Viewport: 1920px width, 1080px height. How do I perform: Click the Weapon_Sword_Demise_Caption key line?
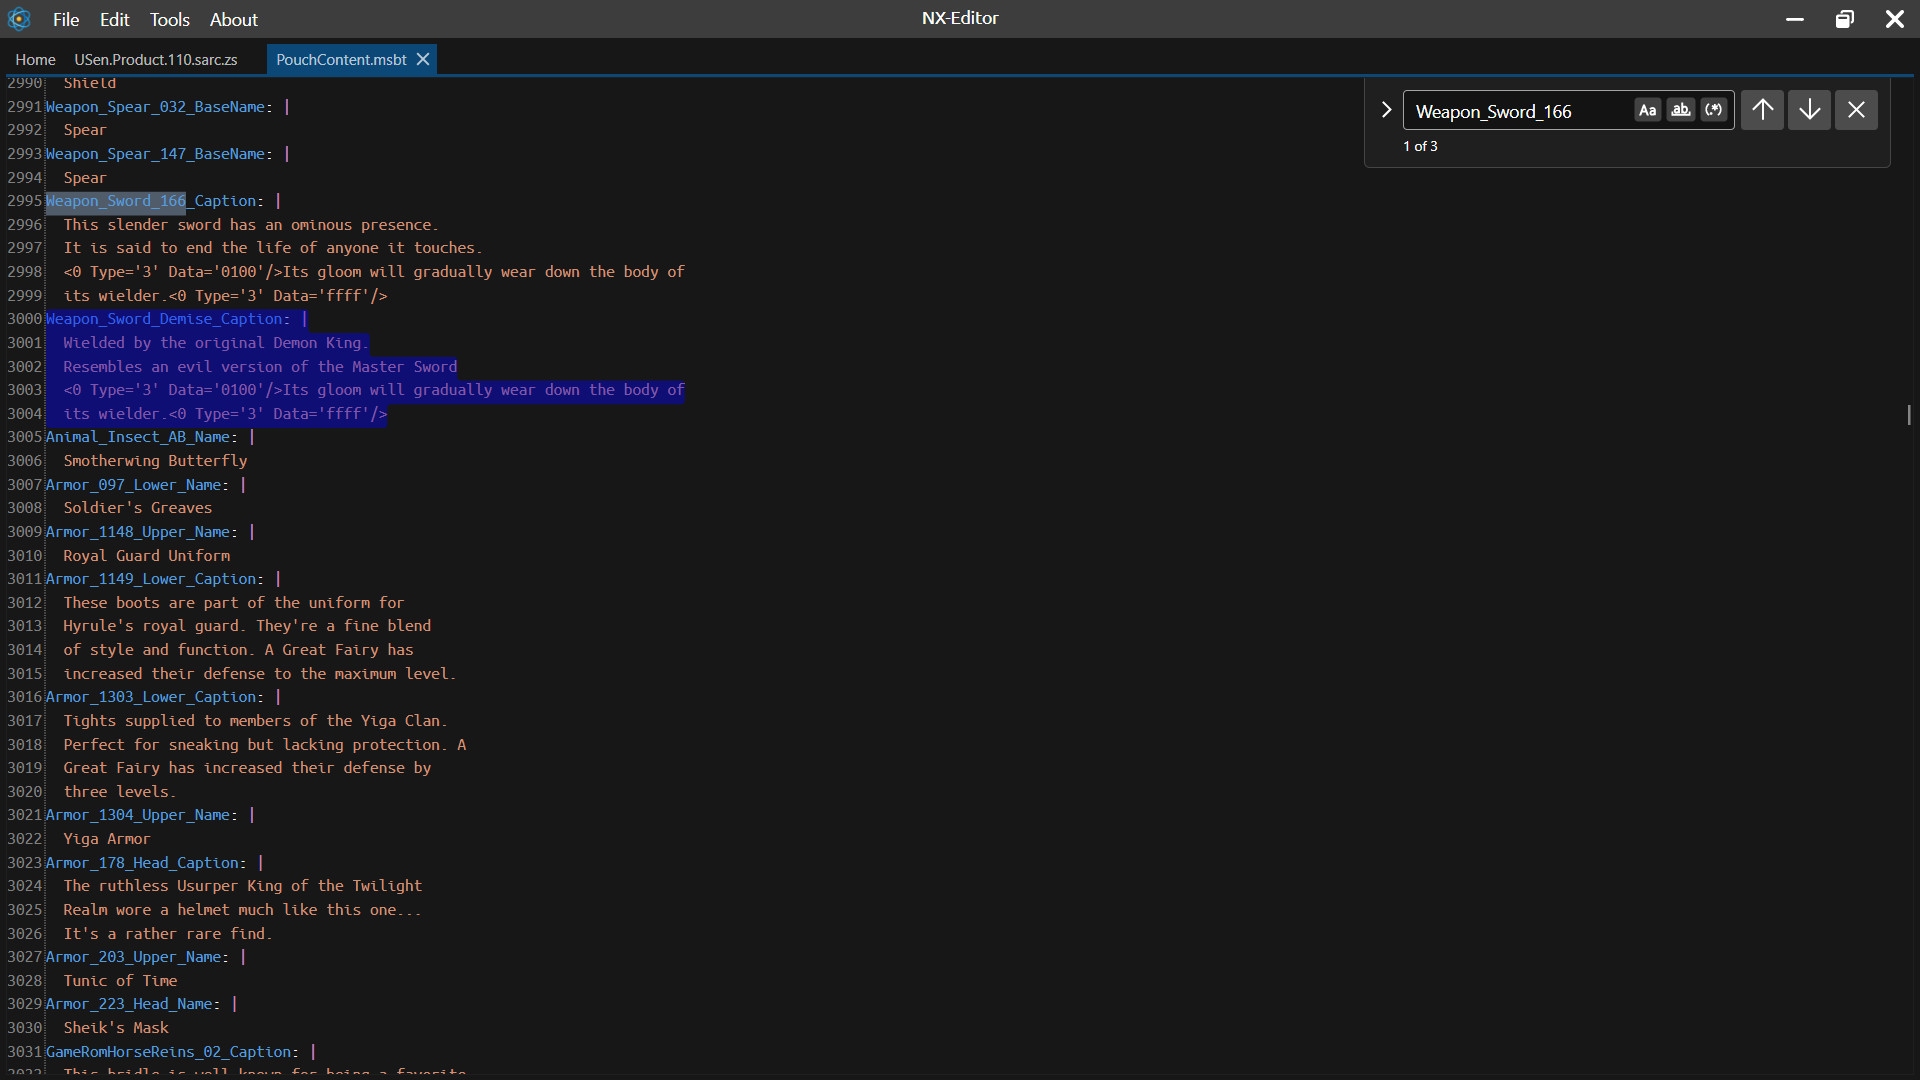[x=167, y=319]
